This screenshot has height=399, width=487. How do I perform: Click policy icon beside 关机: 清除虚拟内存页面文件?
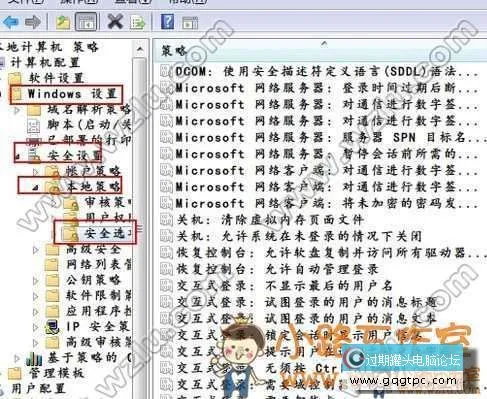pos(166,219)
